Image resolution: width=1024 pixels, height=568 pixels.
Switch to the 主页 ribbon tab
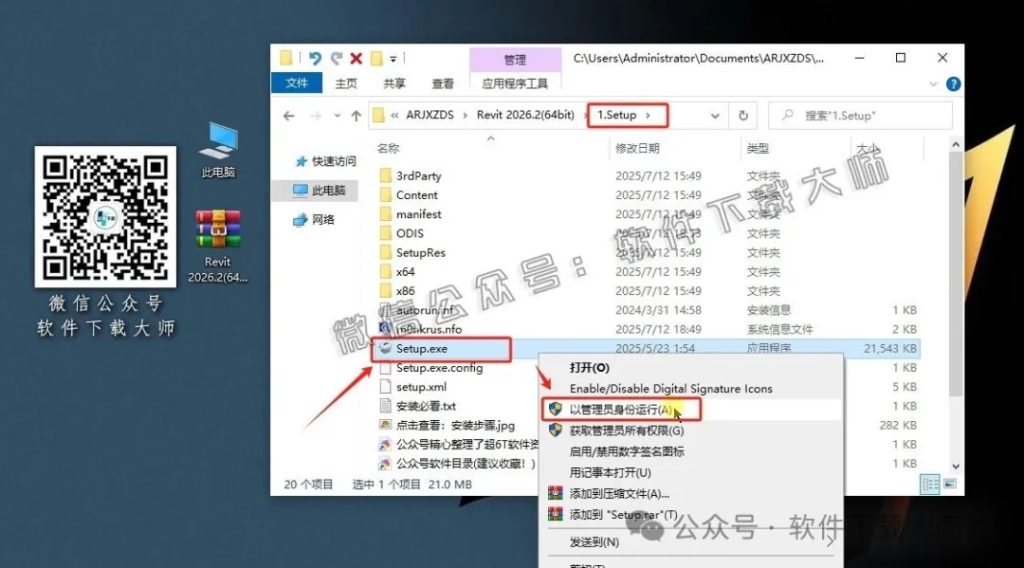pyautogui.click(x=346, y=84)
